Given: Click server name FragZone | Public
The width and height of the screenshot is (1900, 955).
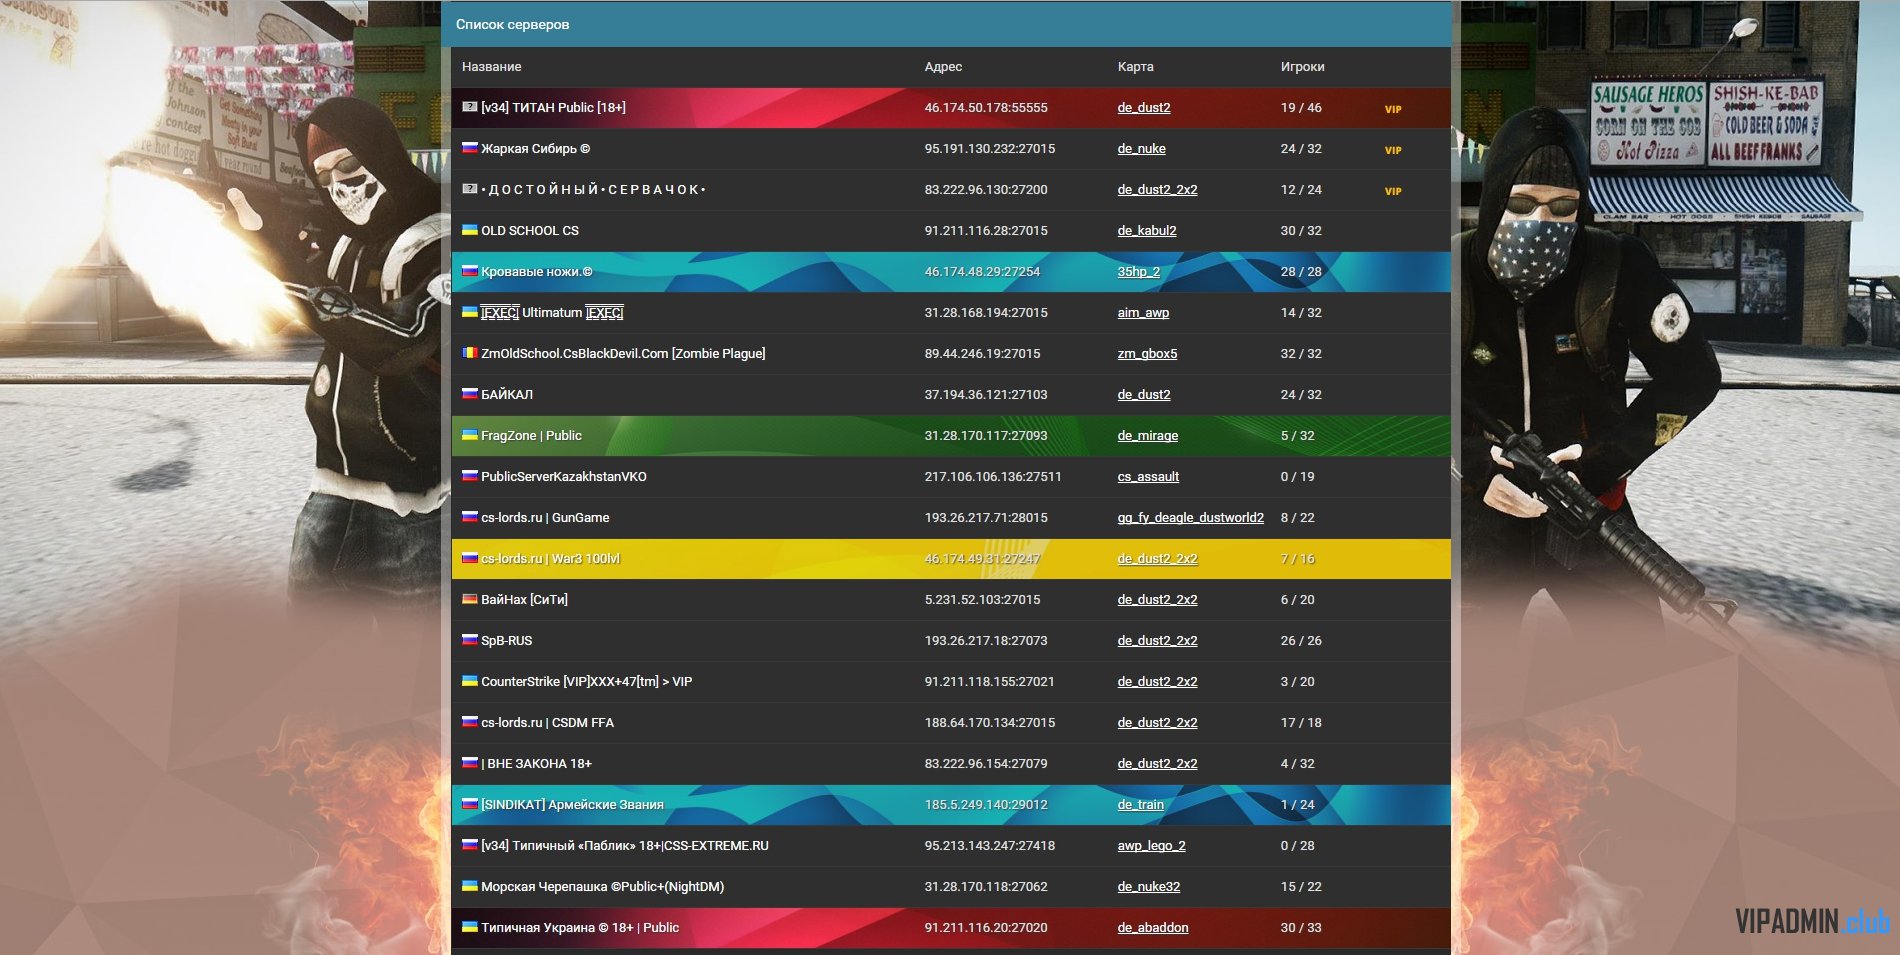Looking at the screenshot, I should (531, 436).
